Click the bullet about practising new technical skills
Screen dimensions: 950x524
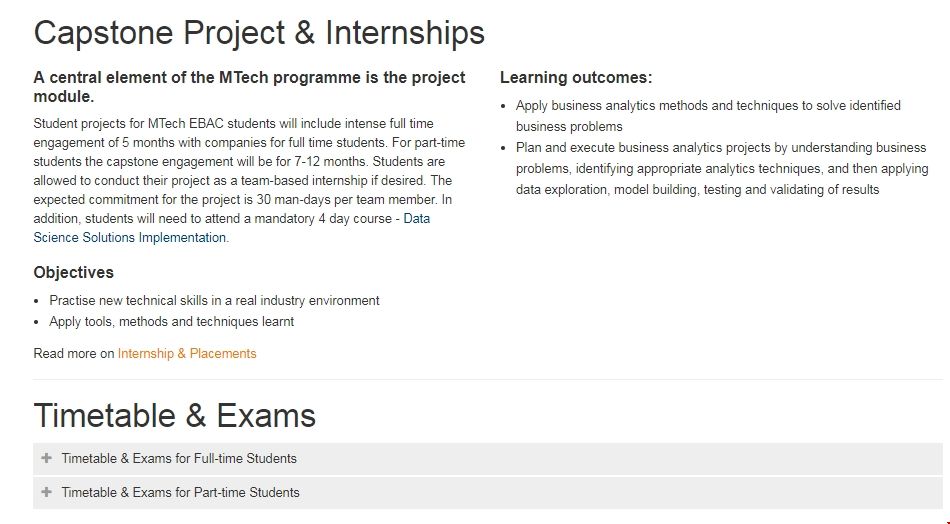pos(214,300)
